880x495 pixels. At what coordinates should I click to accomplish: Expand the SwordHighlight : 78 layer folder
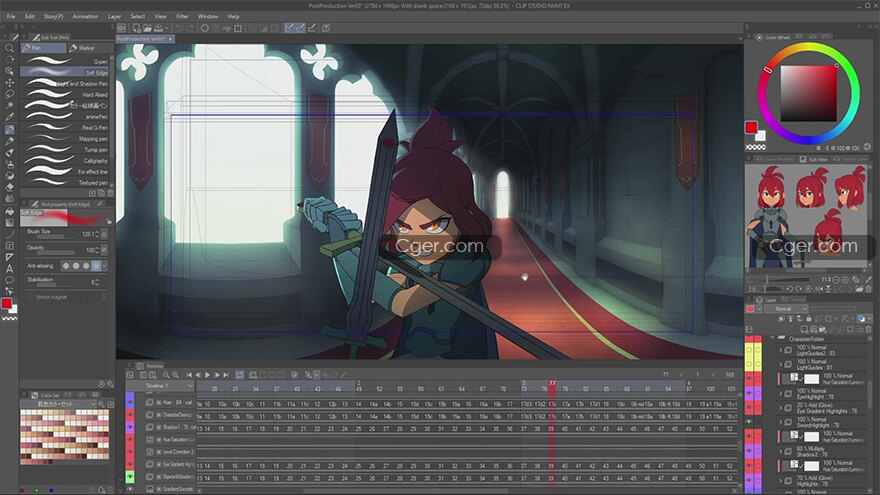click(780, 423)
